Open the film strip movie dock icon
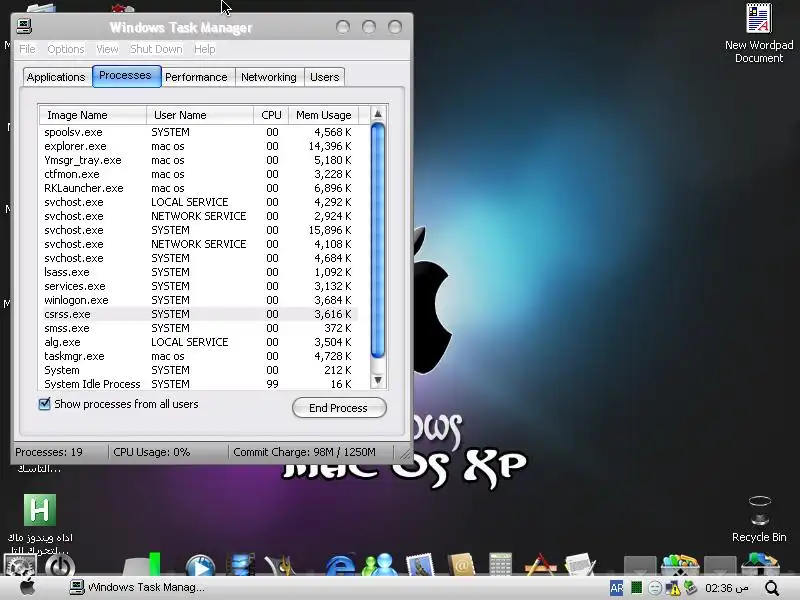The image size is (800, 600). [240, 565]
